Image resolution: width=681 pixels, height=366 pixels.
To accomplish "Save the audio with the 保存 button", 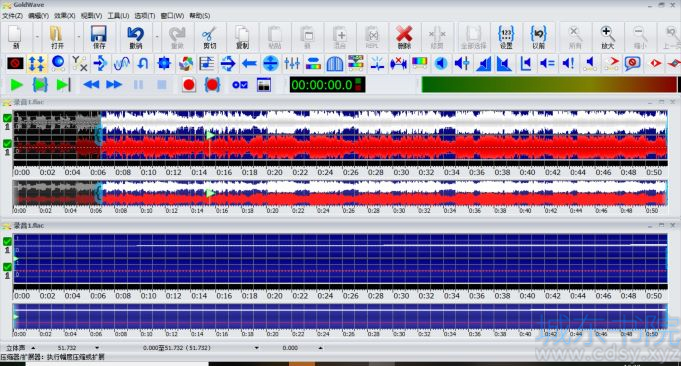I will click(99, 37).
